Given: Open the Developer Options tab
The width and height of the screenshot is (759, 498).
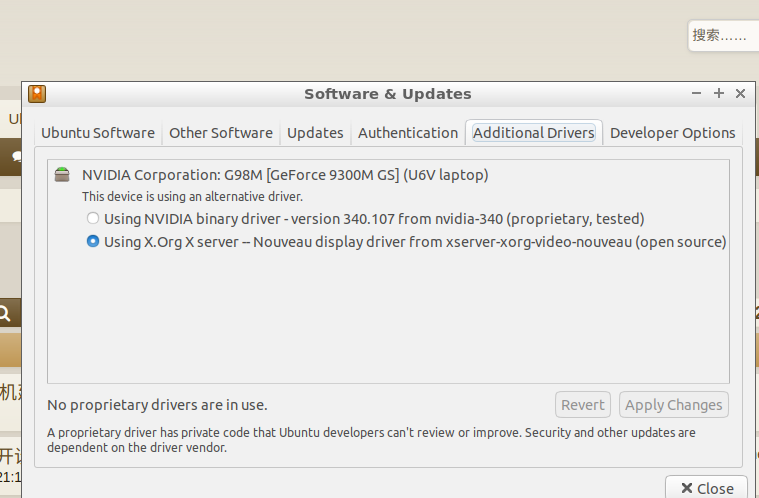Looking at the screenshot, I should [672, 133].
